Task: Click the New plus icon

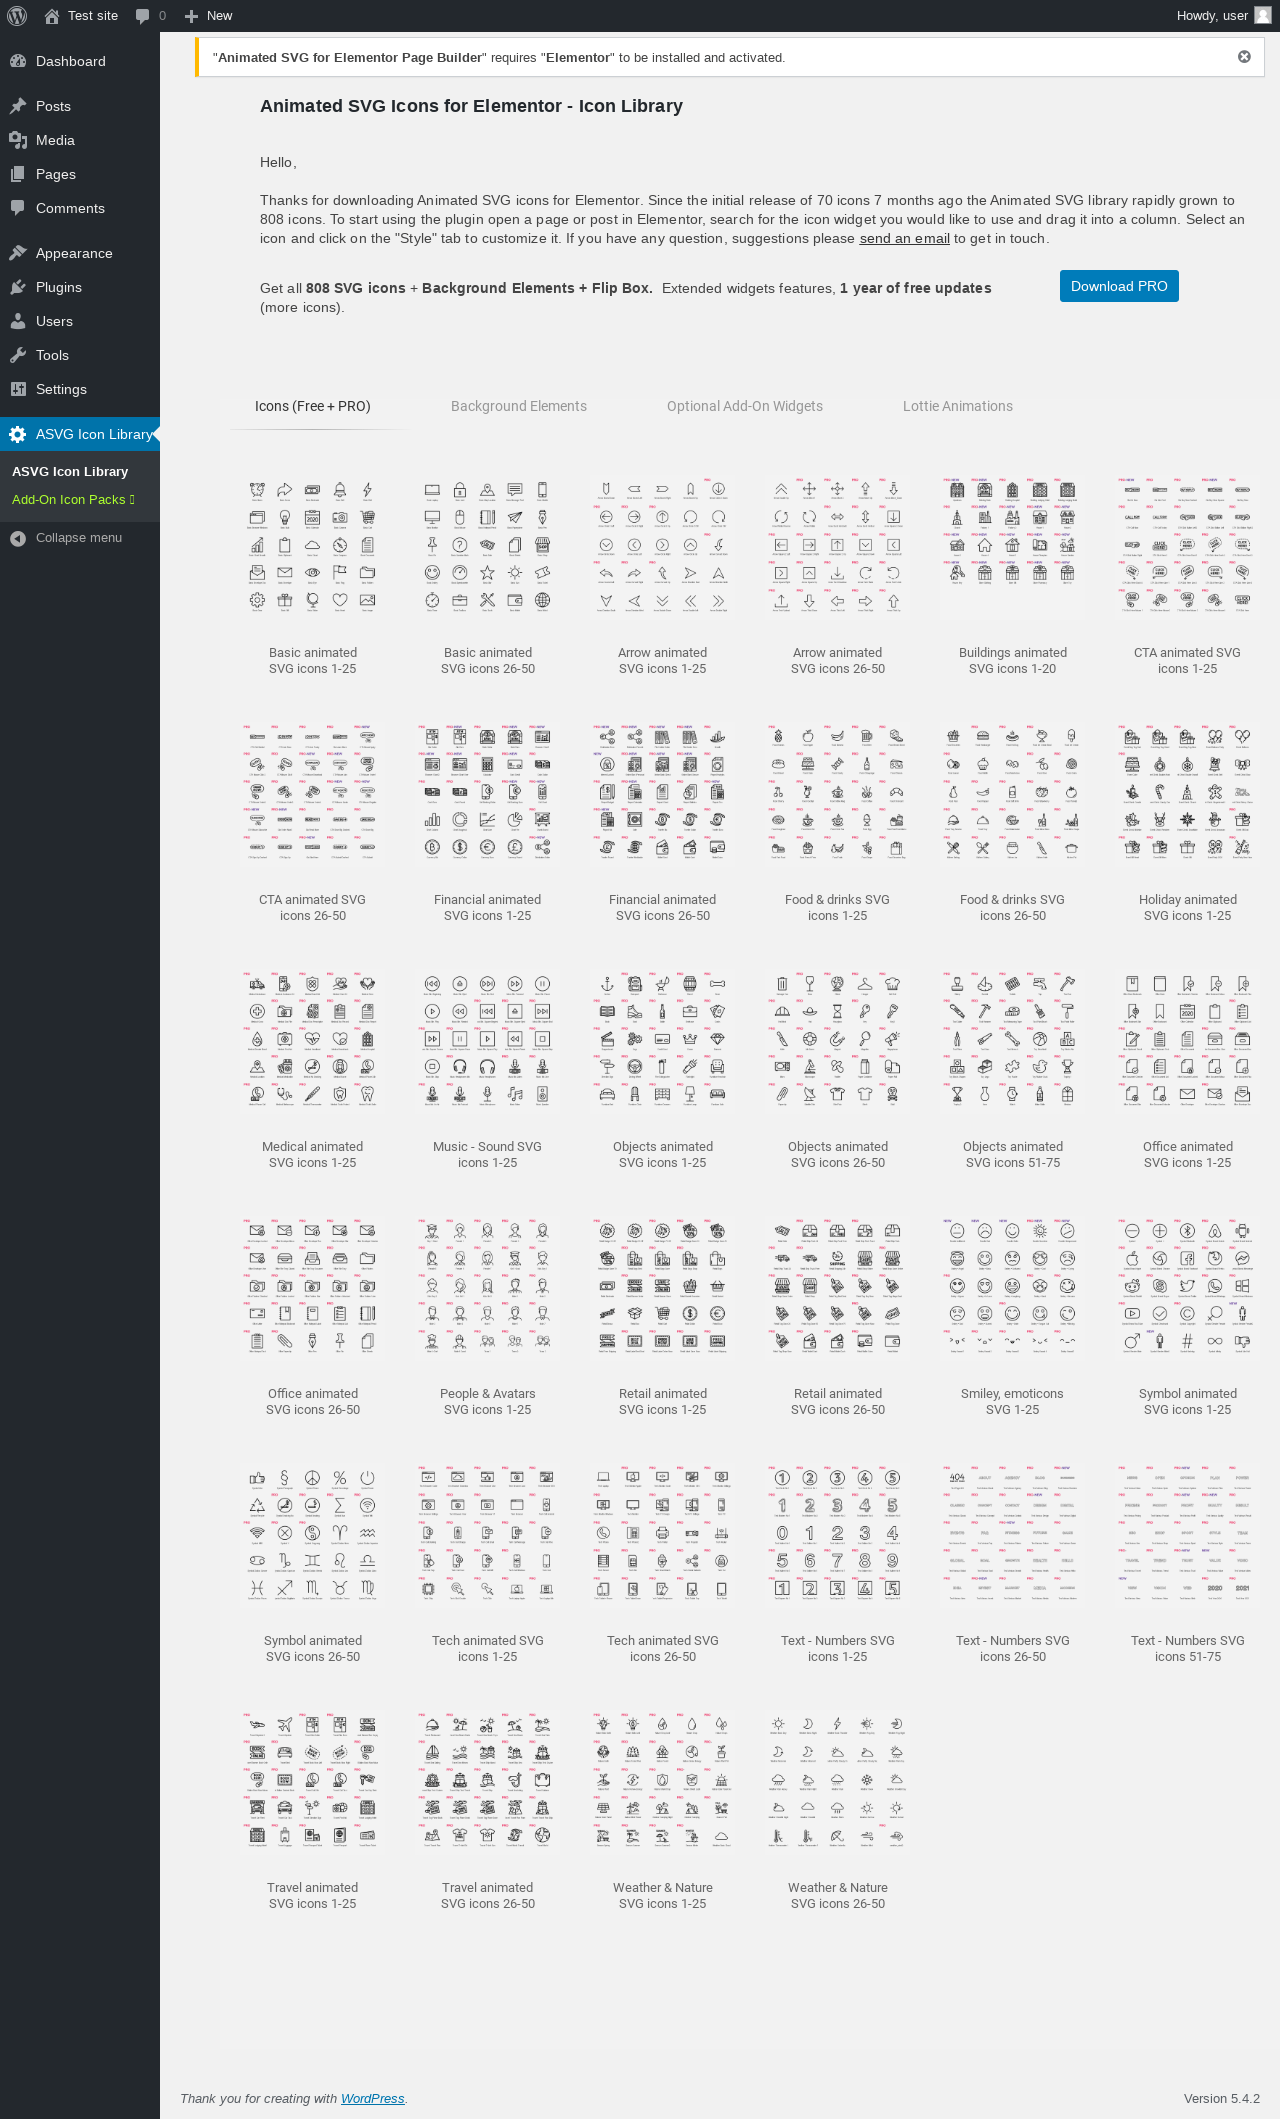Action: tap(192, 16)
